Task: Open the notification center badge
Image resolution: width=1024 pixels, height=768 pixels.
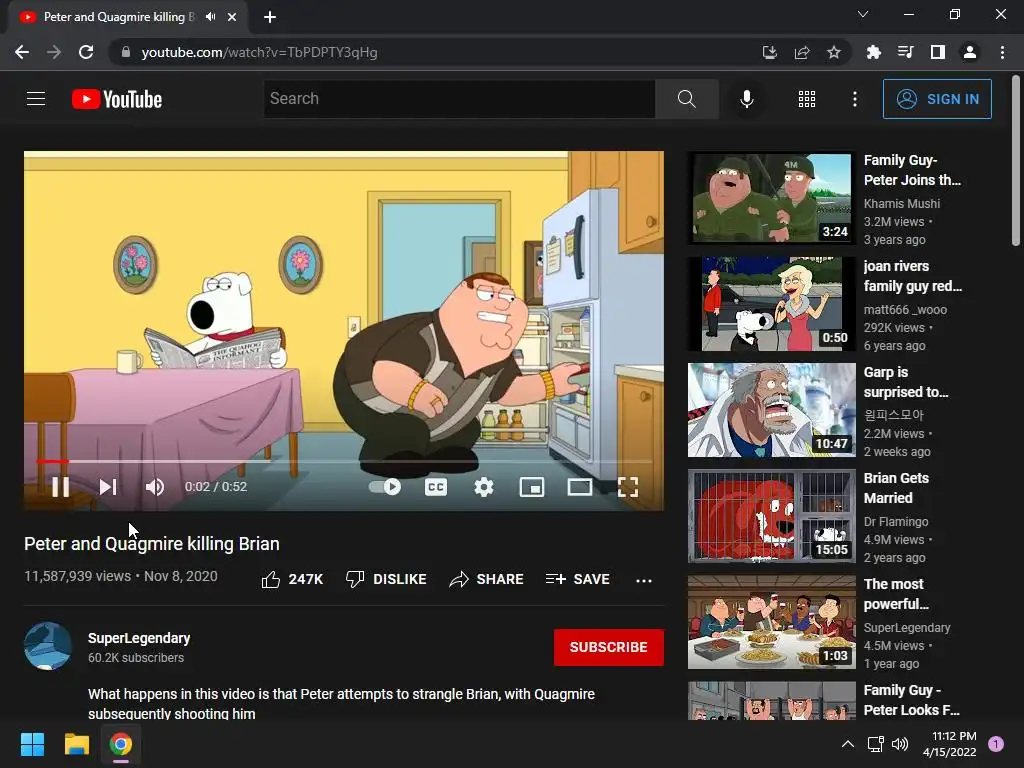Action: tap(996, 744)
